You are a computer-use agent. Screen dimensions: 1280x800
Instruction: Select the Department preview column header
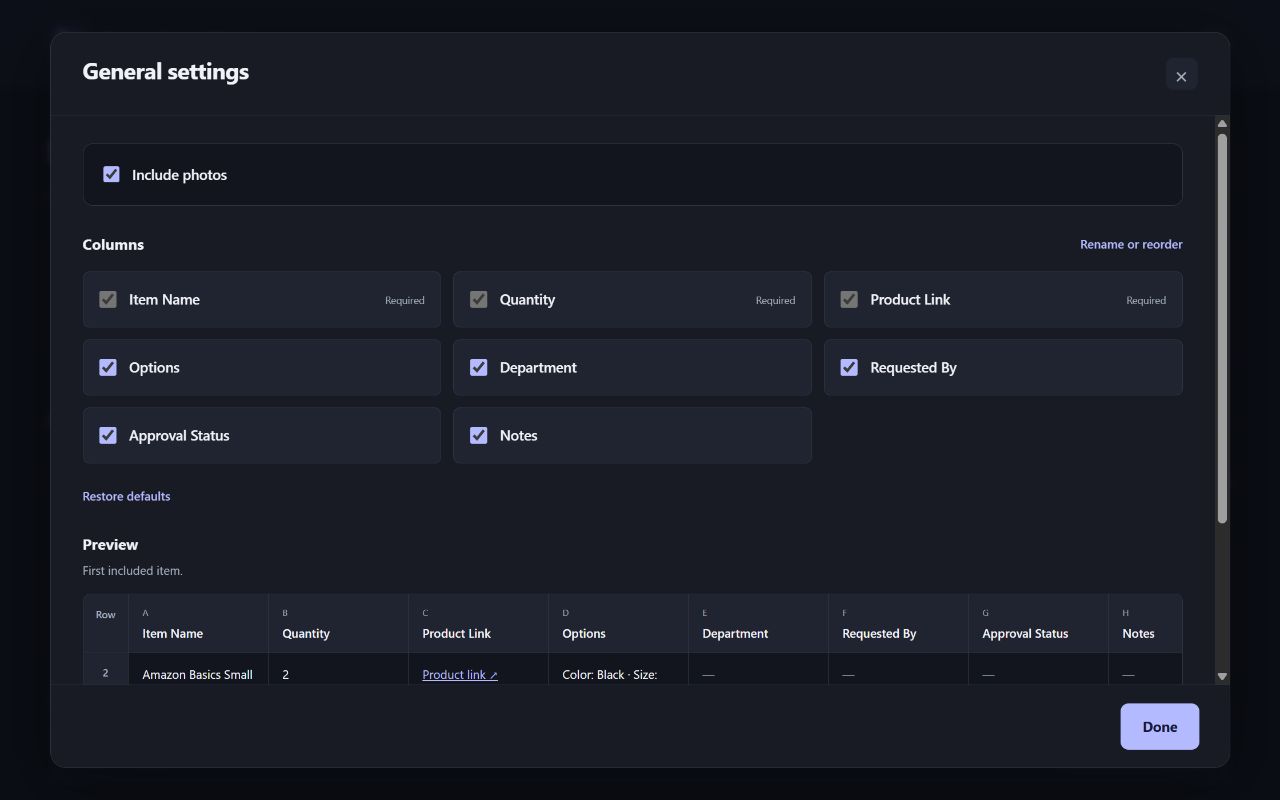pos(758,624)
